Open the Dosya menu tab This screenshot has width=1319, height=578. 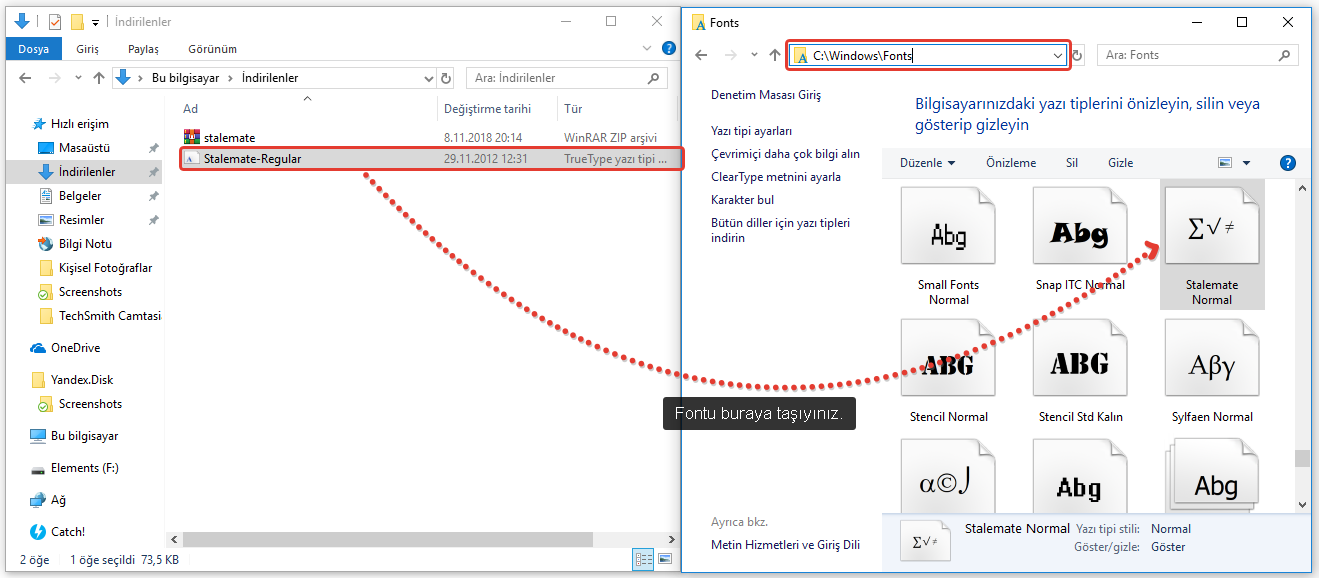[33, 49]
